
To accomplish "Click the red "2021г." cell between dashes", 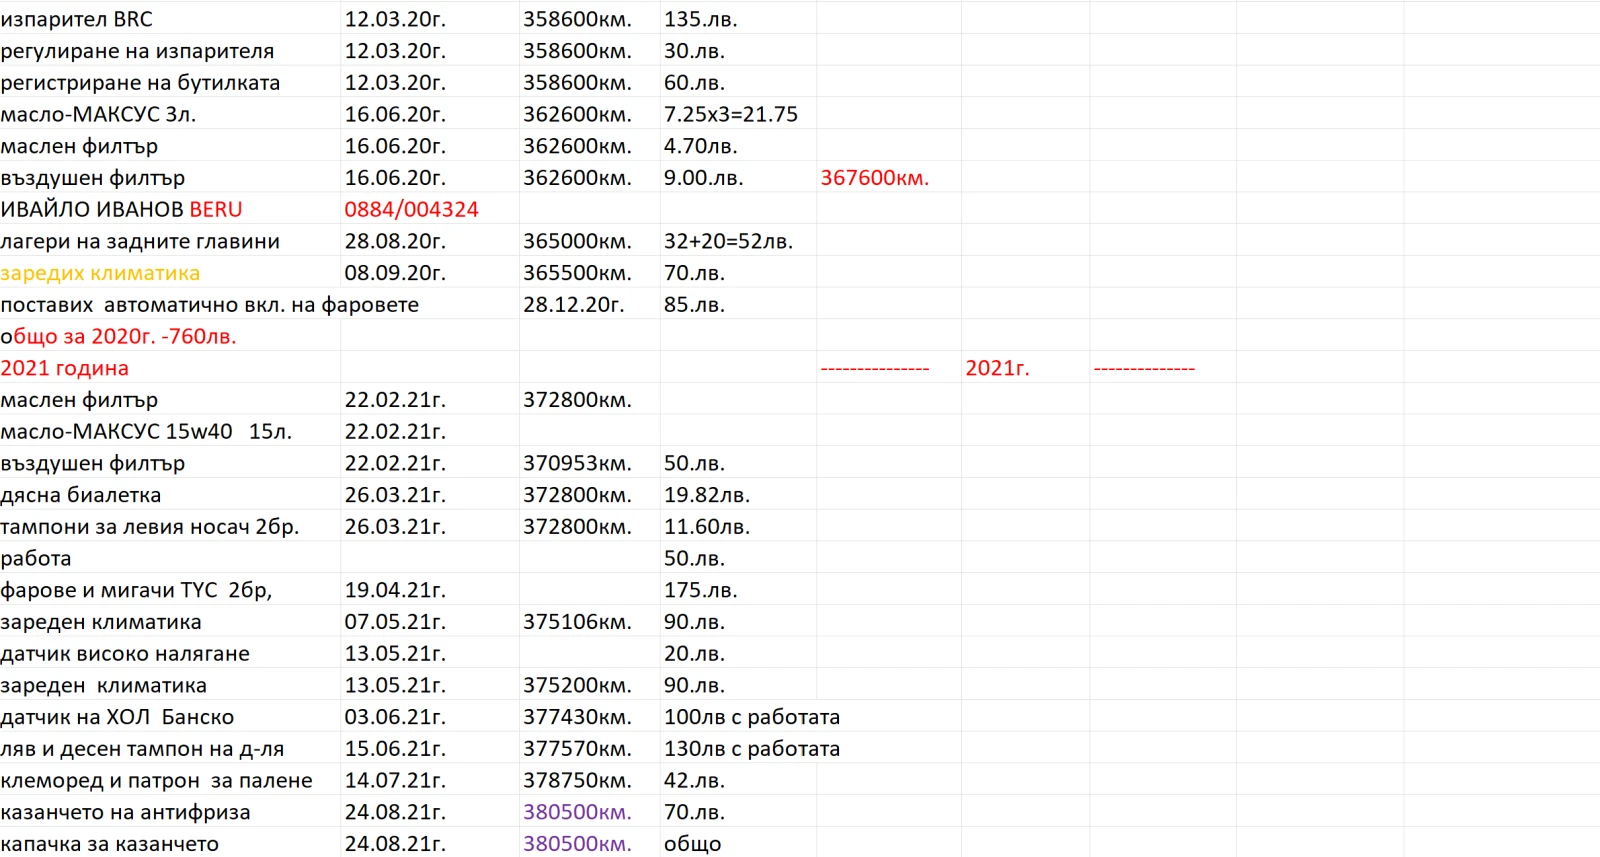I will (x=997, y=368).
